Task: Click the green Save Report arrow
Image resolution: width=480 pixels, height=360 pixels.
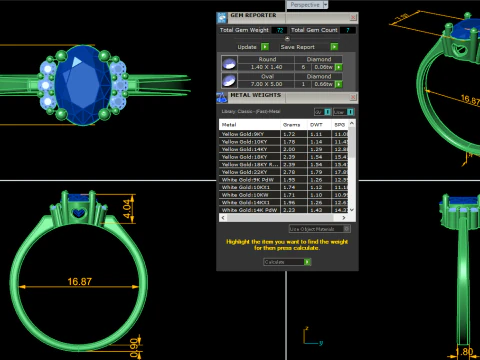Action: (334, 47)
